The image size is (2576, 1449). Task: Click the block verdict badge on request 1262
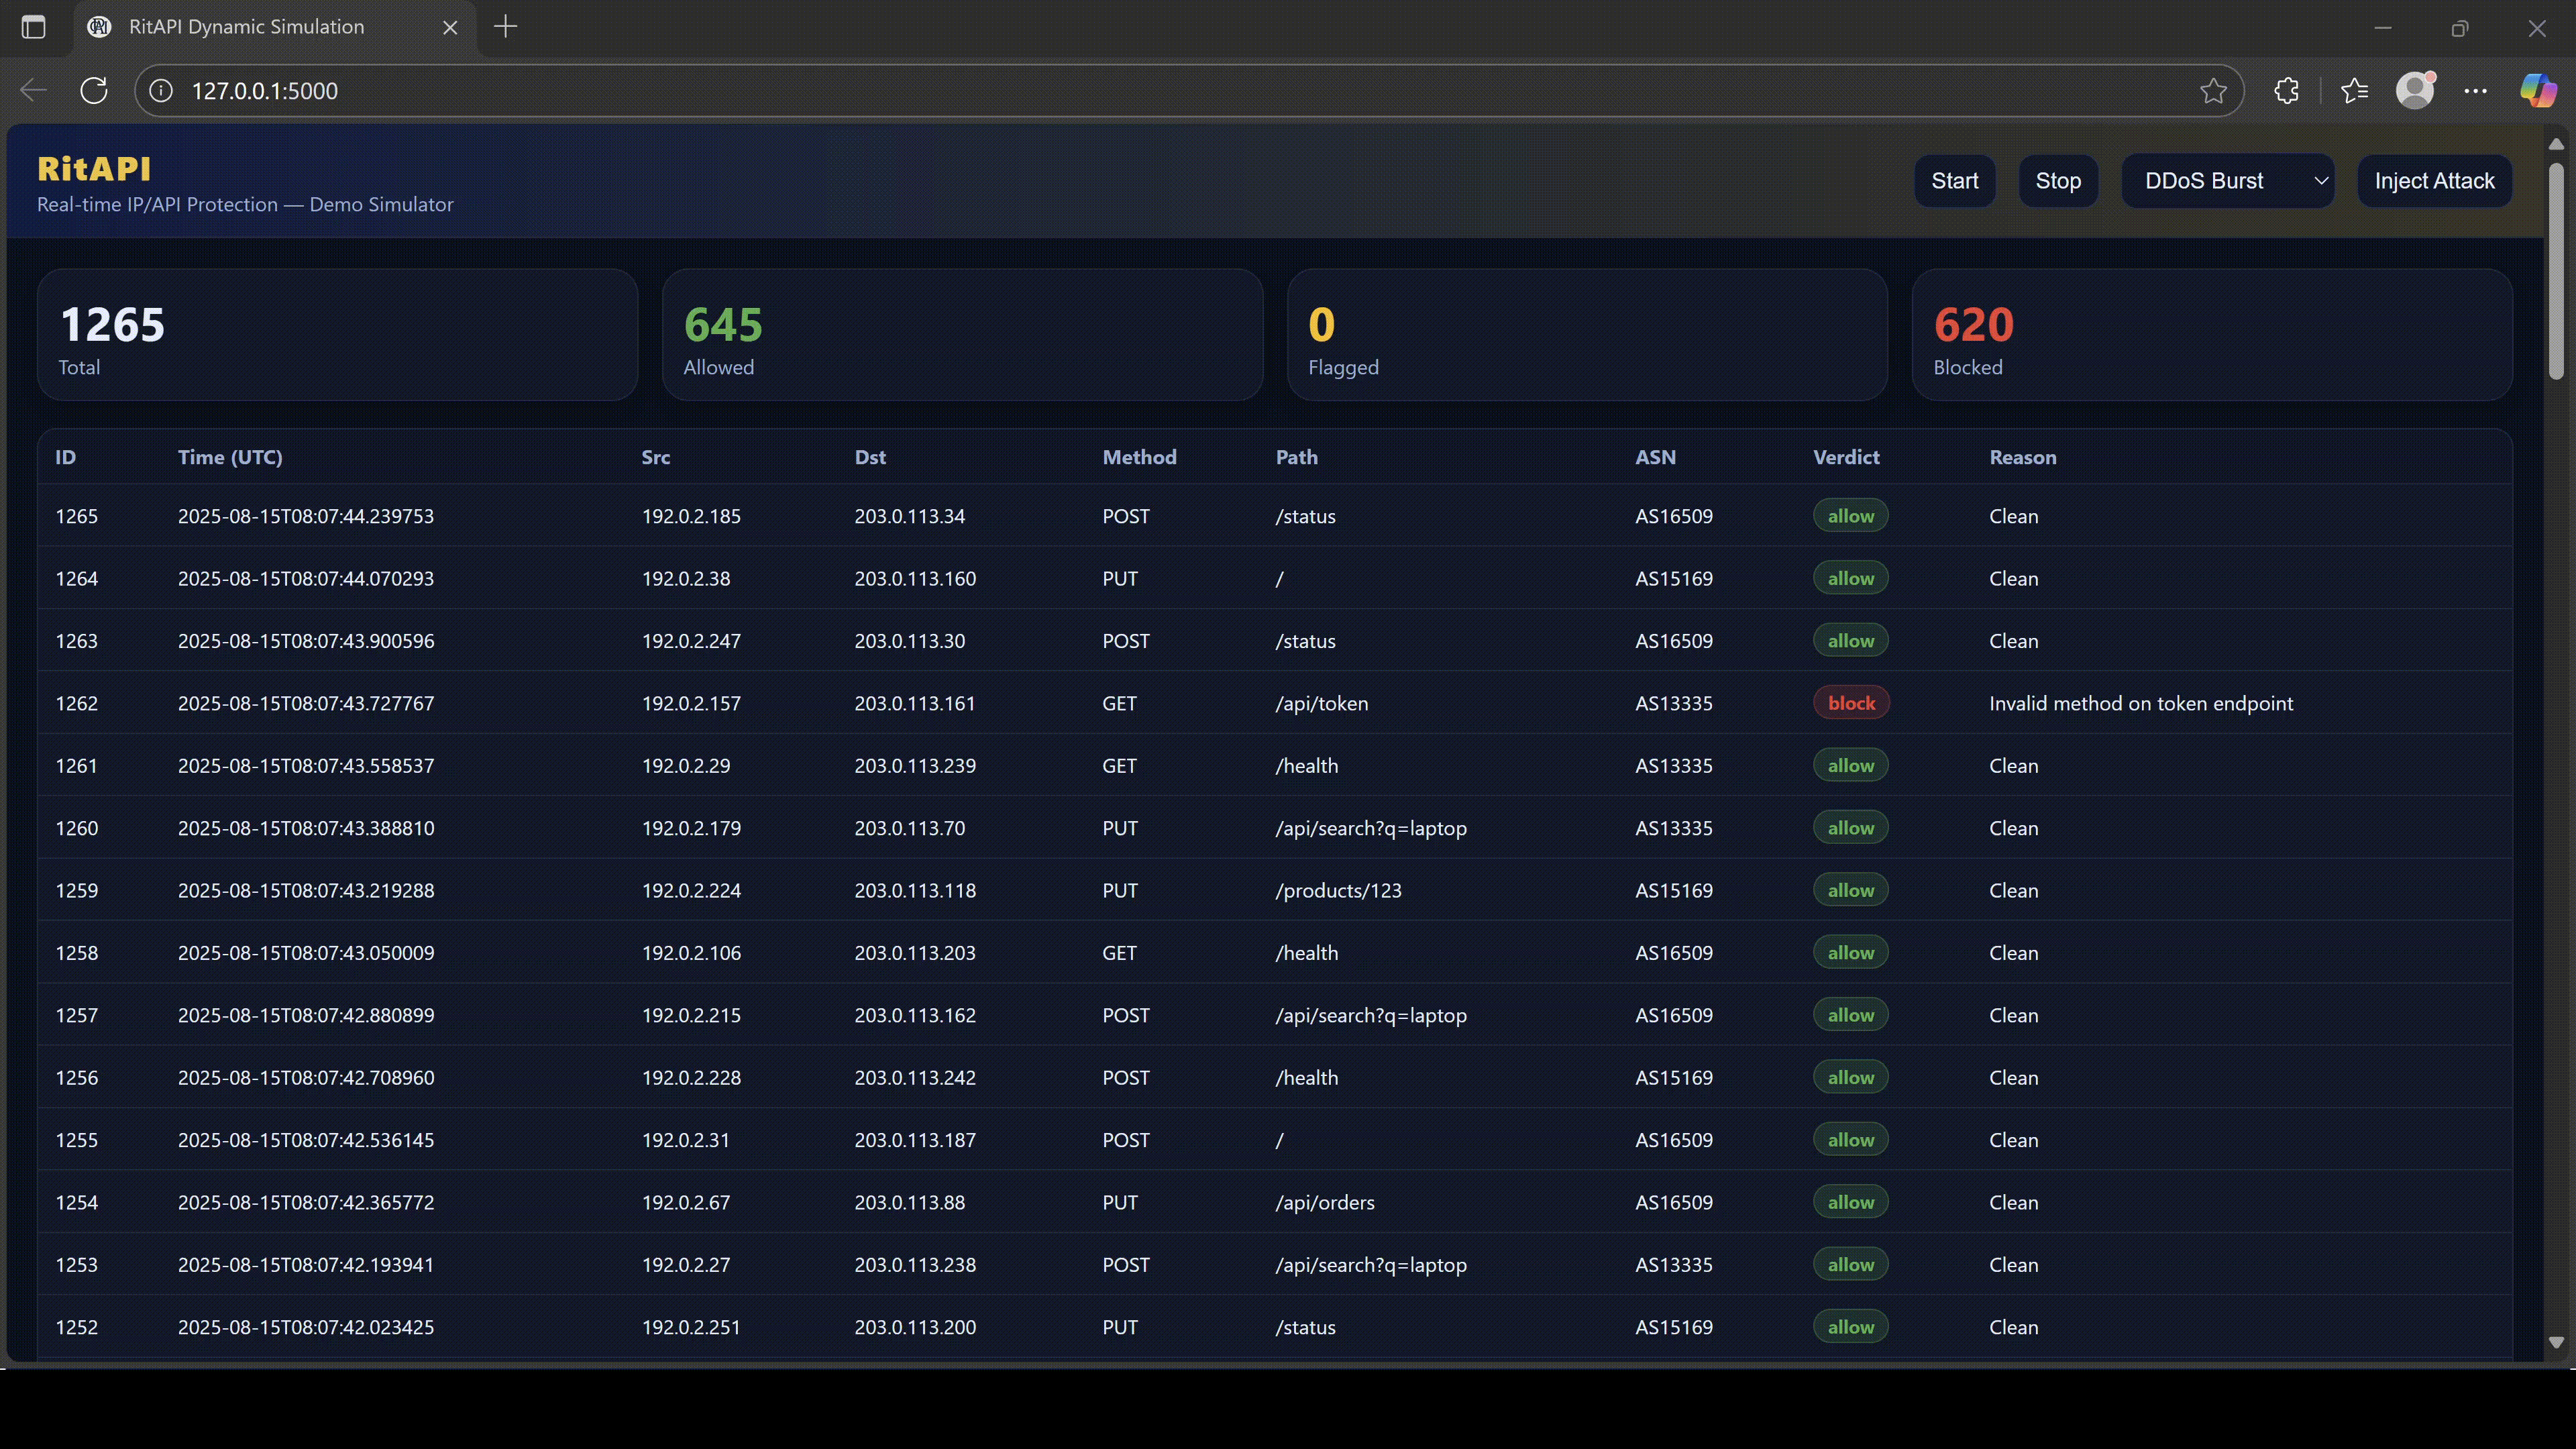(1850, 702)
